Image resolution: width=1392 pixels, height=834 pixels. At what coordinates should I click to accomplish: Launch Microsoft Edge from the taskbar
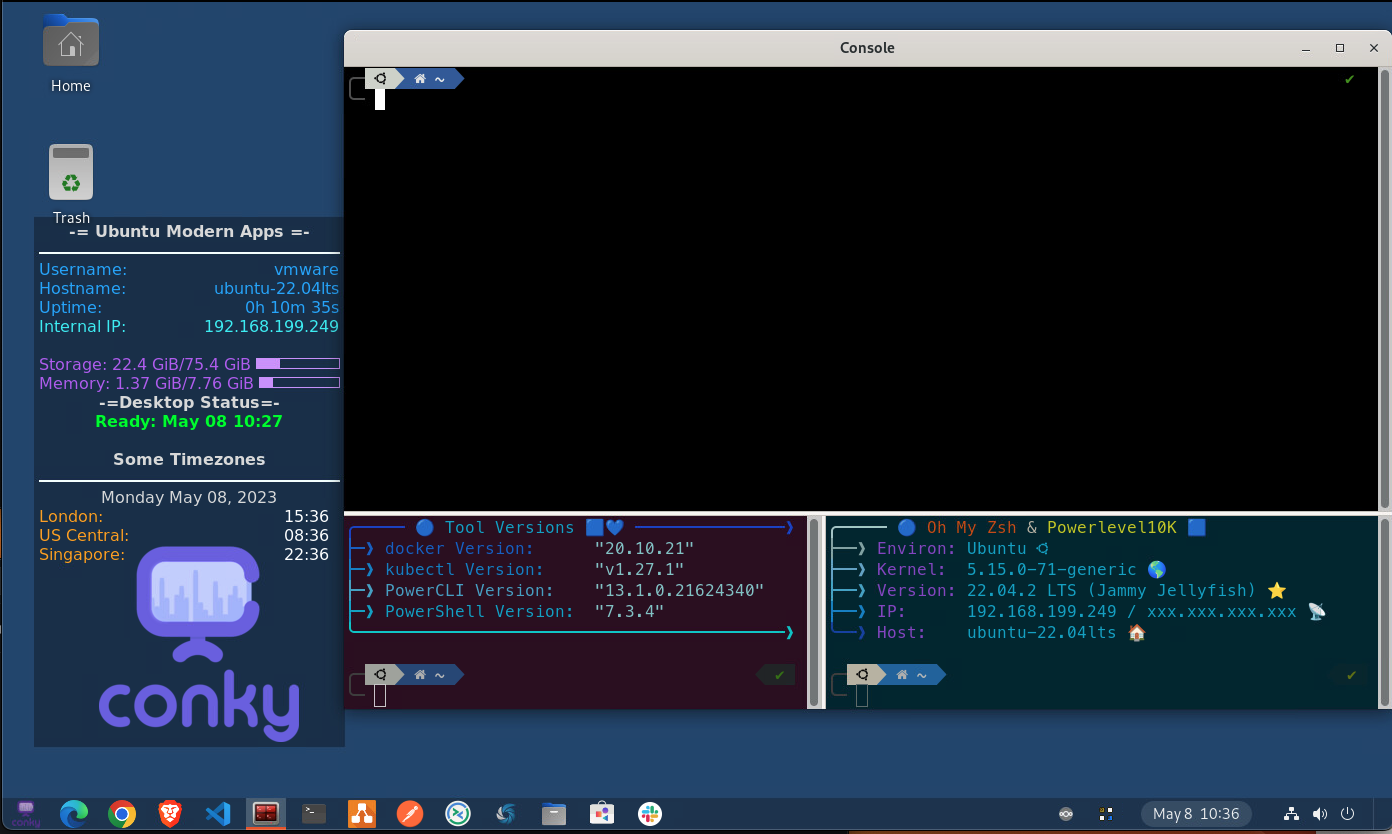point(74,814)
